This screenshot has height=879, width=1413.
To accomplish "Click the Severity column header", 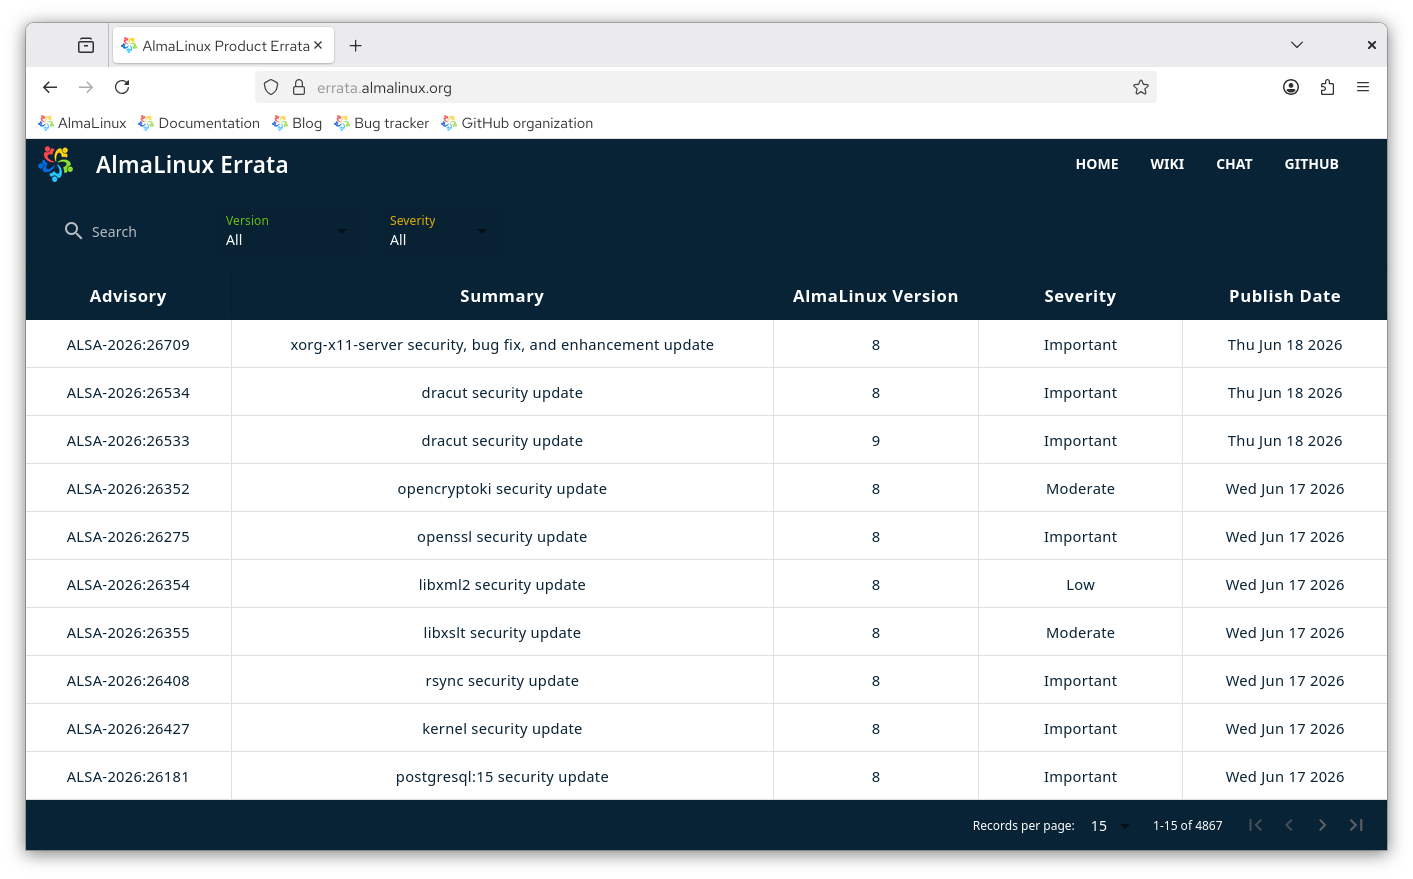I will [1080, 296].
